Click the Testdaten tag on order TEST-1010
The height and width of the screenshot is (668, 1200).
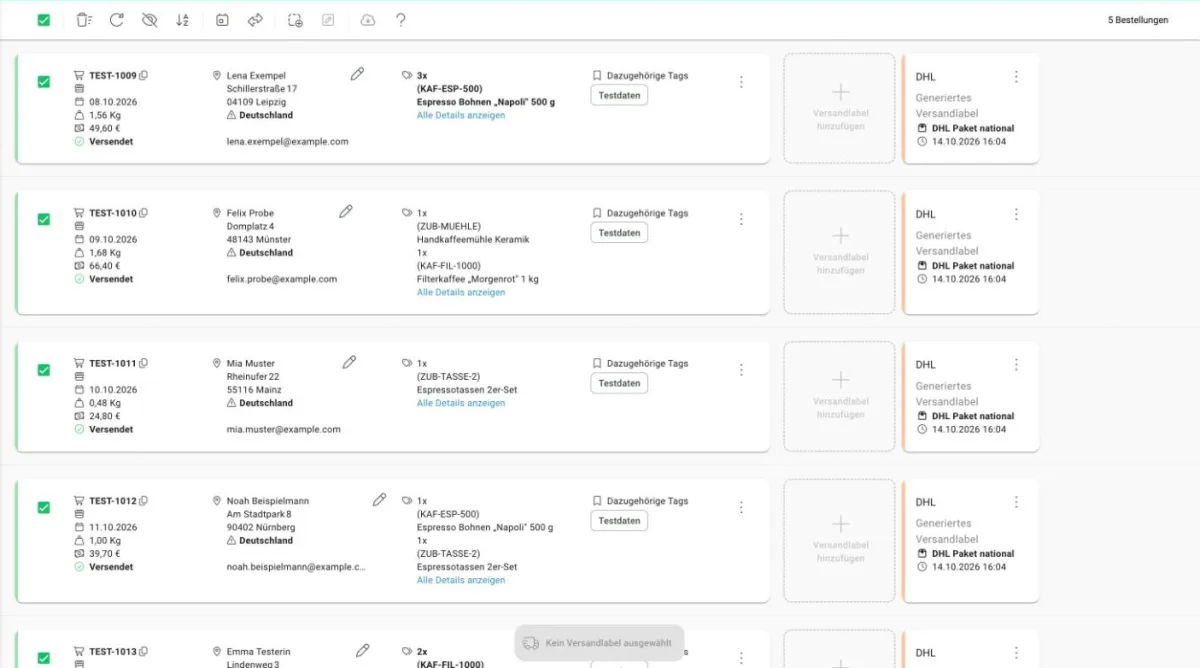[x=619, y=233]
